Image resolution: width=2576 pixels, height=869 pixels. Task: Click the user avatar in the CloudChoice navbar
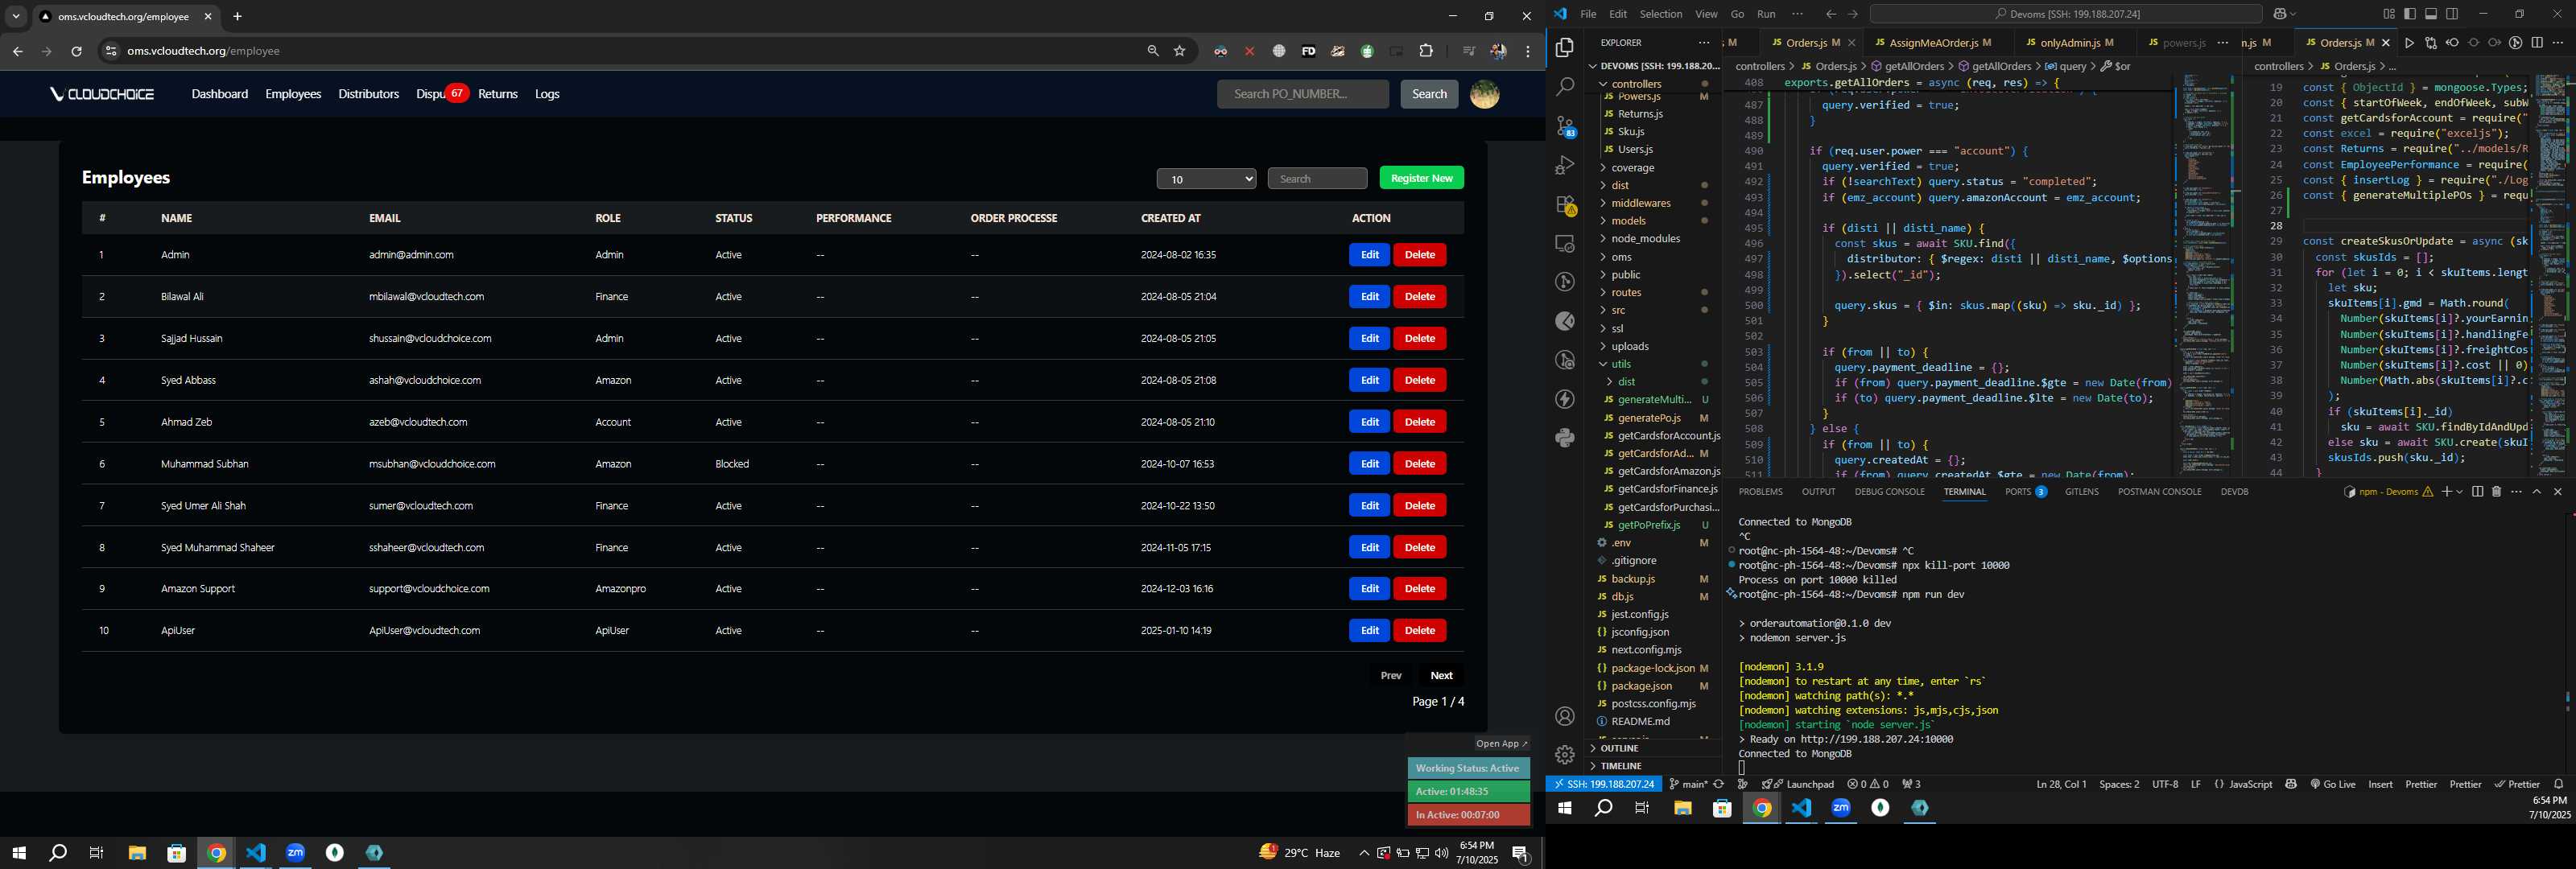pyautogui.click(x=1484, y=94)
